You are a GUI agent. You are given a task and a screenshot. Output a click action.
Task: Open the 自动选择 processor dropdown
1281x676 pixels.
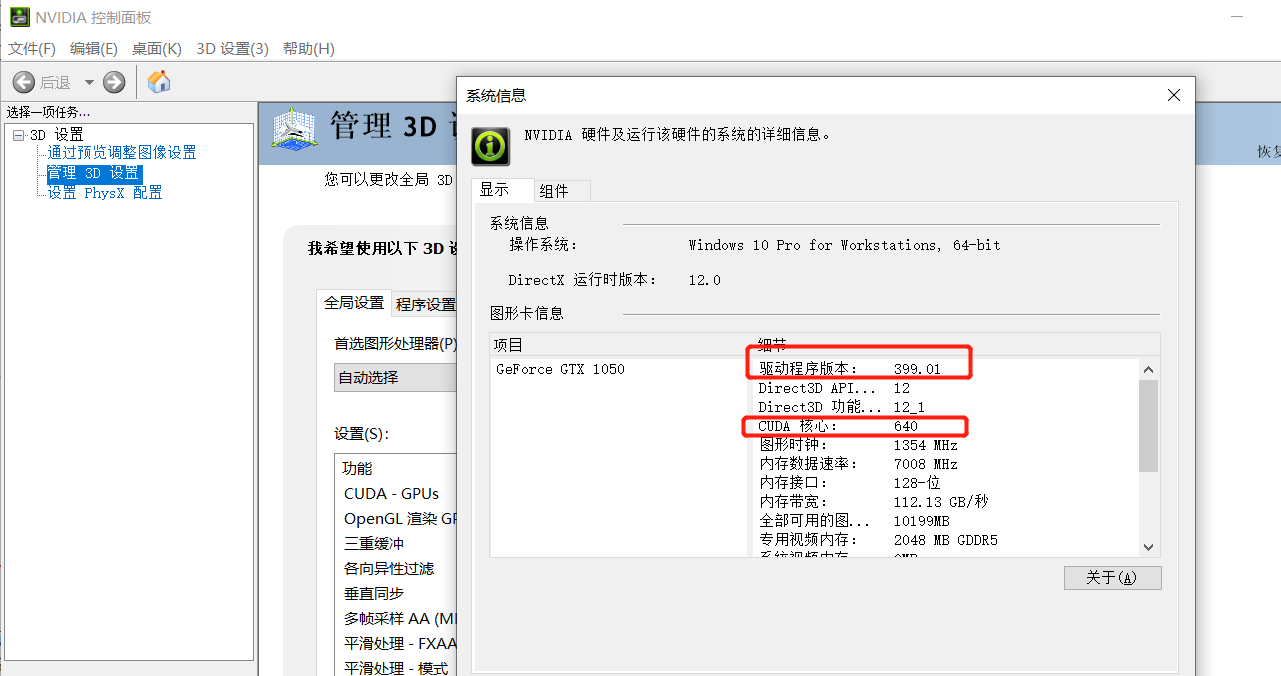click(395, 377)
